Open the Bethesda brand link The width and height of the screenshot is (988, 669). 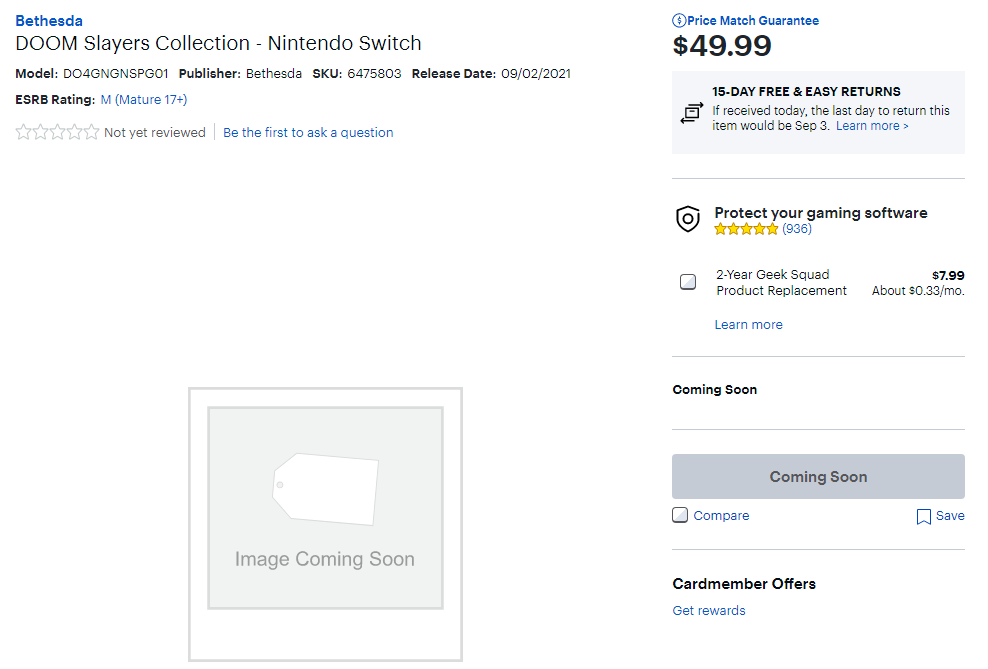coord(49,21)
